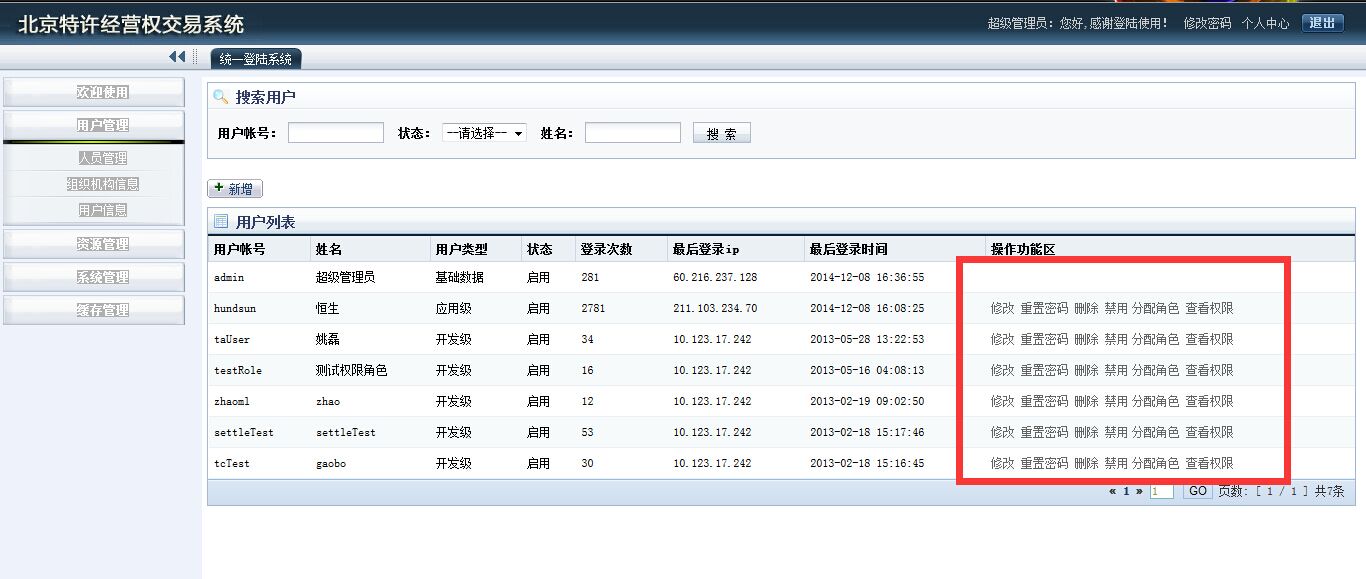Select the 基础数据 user type cell
Image resolution: width=1366 pixels, height=579 pixels.
click(x=460, y=277)
